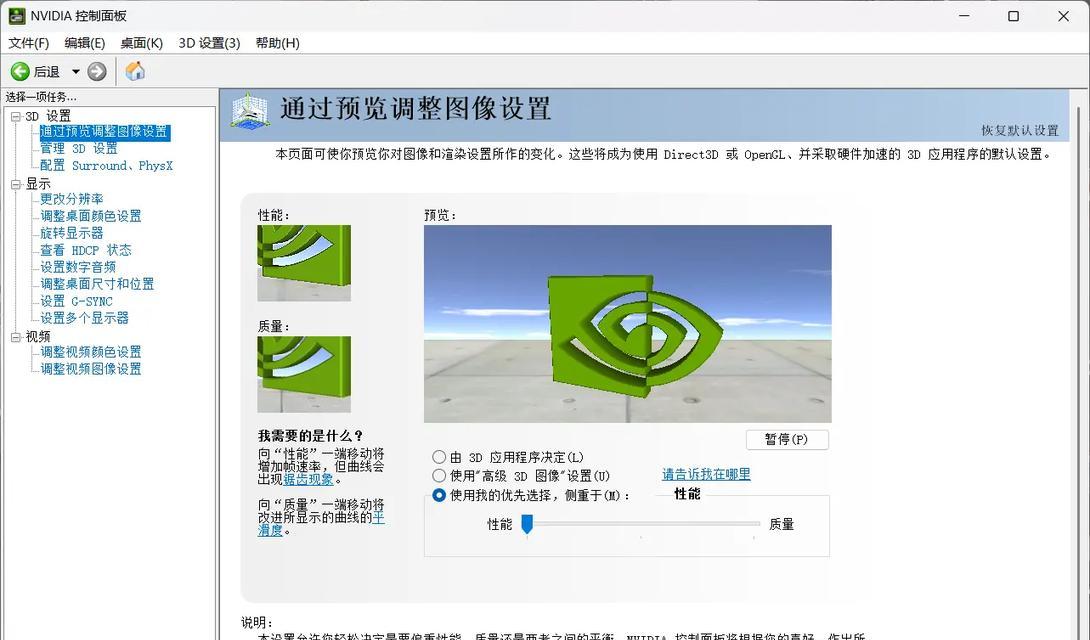The width and height of the screenshot is (1090, 640).
Task: Open 查看 HDCP 状态 page
Action: 86,250
